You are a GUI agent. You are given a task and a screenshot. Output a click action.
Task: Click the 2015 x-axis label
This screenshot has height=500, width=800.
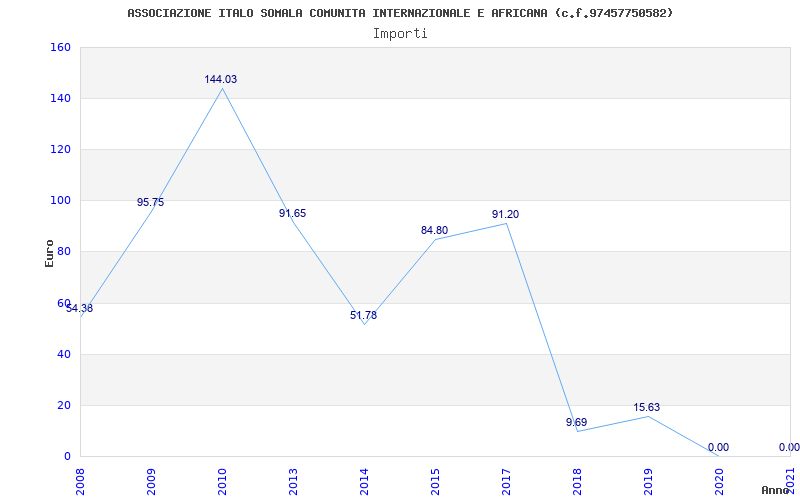(435, 481)
